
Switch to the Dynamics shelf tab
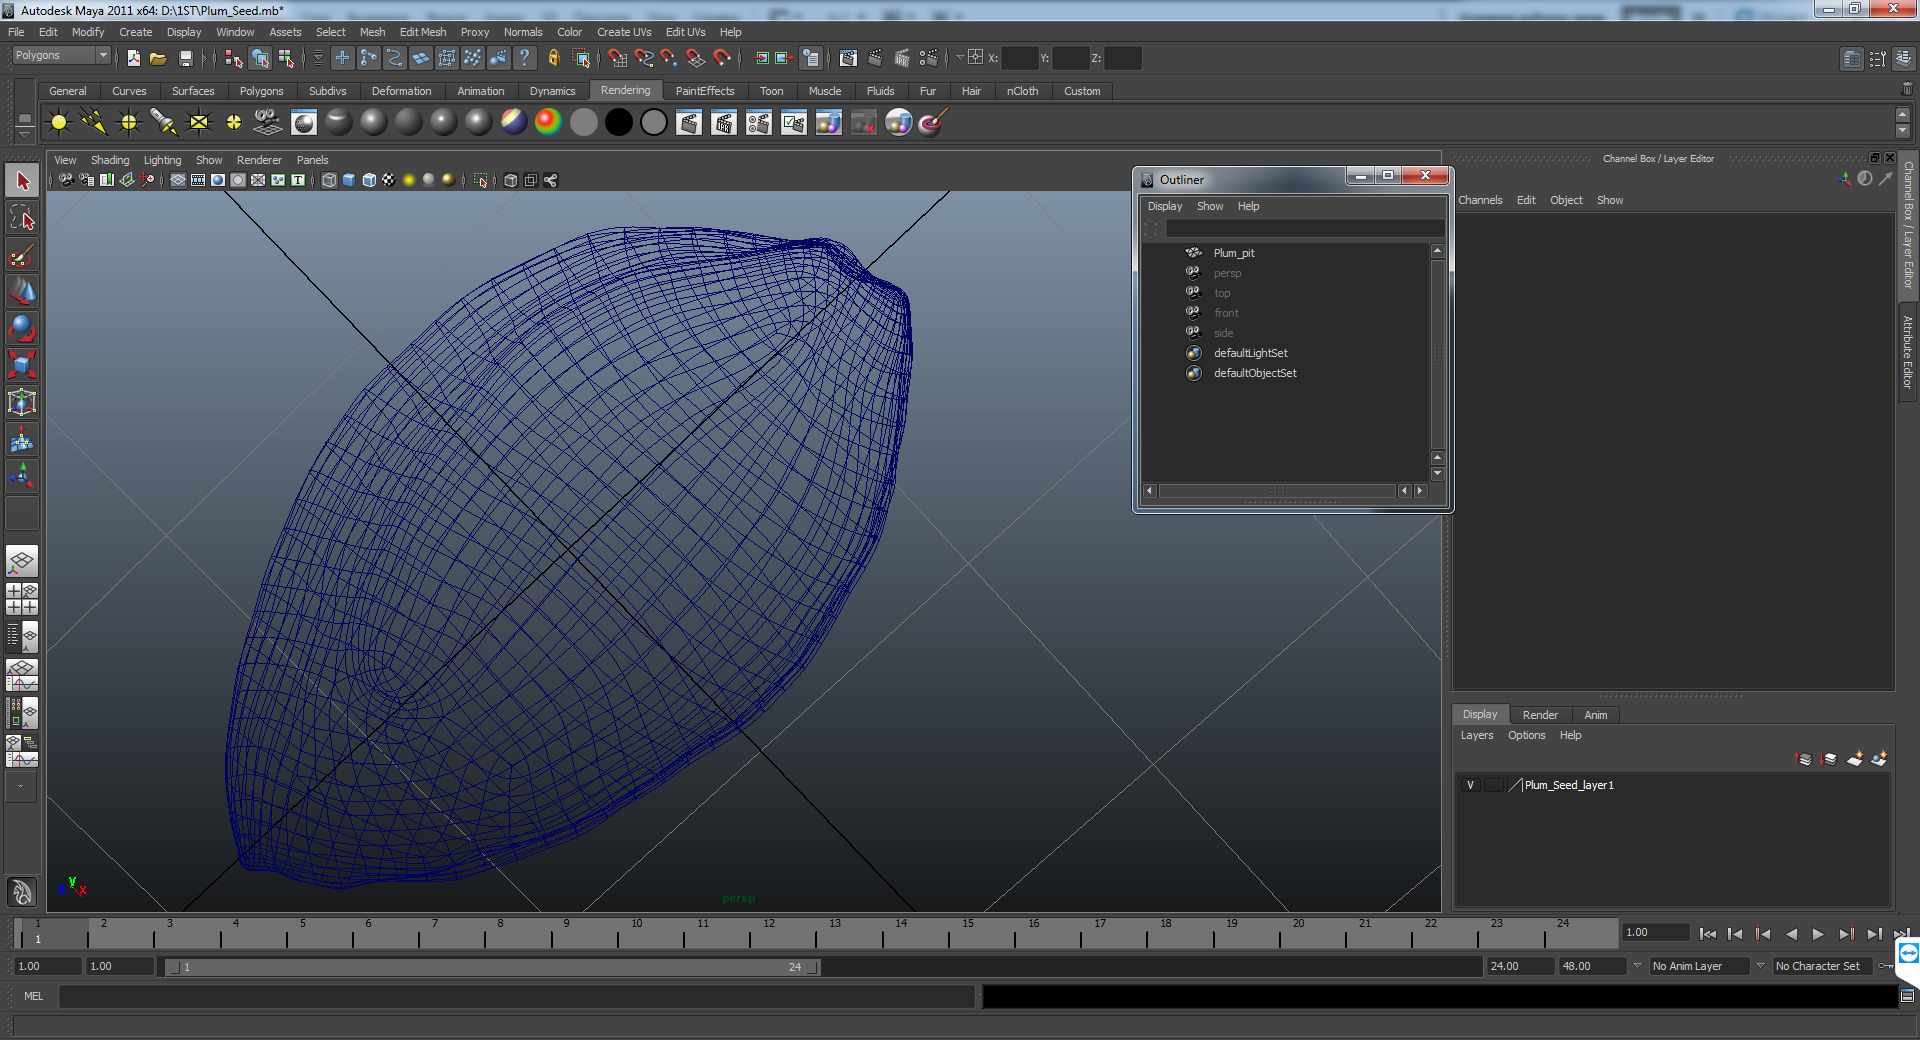(x=553, y=91)
